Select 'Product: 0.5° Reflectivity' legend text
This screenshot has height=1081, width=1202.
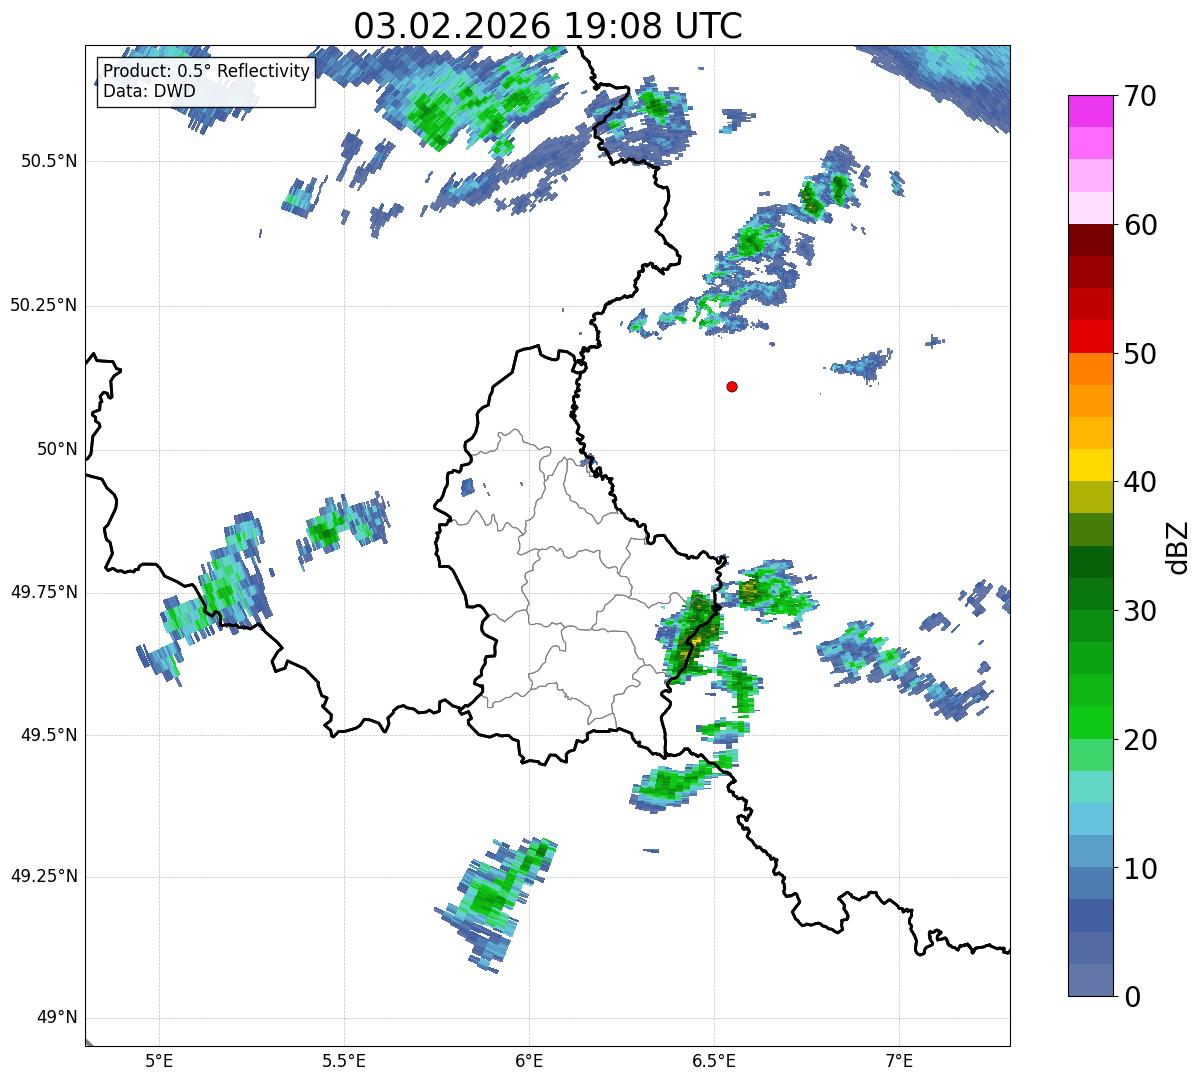point(207,72)
